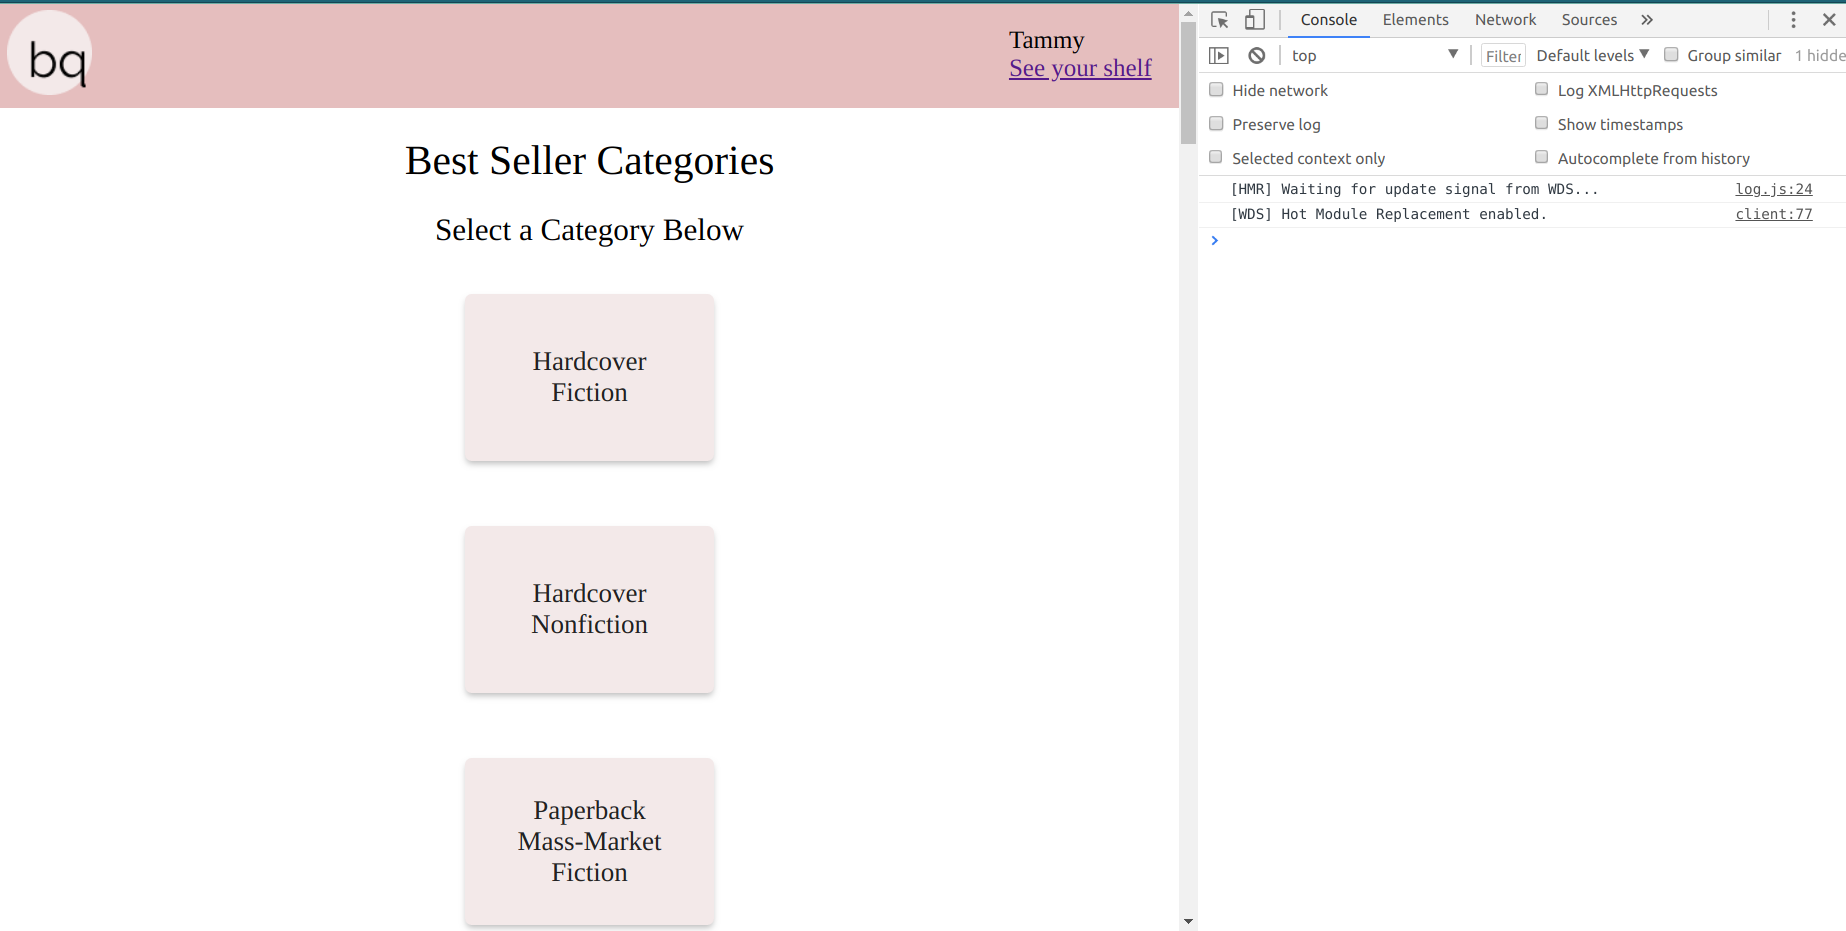Click the WDS Hot Module Replacement message
The height and width of the screenshot is (931, 1846).
(1388, 214)
